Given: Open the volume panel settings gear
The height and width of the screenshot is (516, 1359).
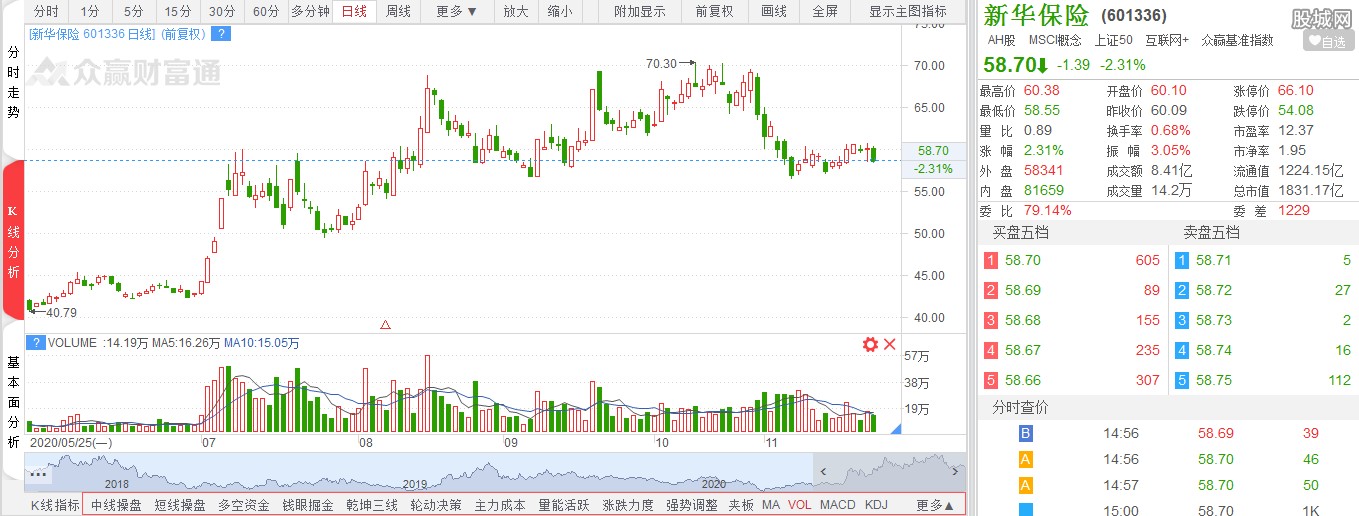Looking at the screenshot, I should click(x=870, y=344).
